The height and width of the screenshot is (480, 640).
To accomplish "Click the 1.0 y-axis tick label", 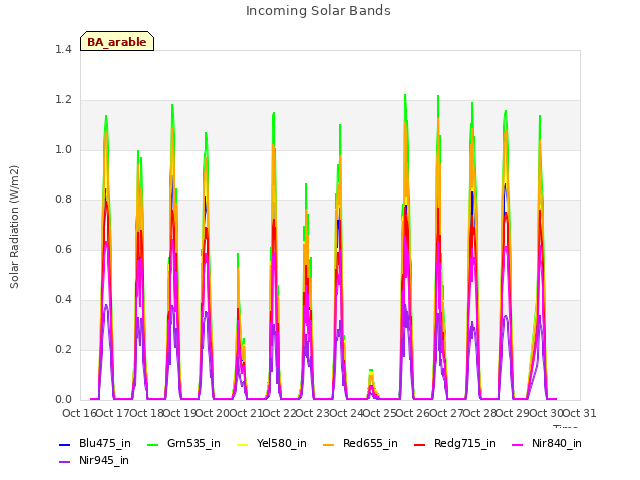I will coord(63,149).
